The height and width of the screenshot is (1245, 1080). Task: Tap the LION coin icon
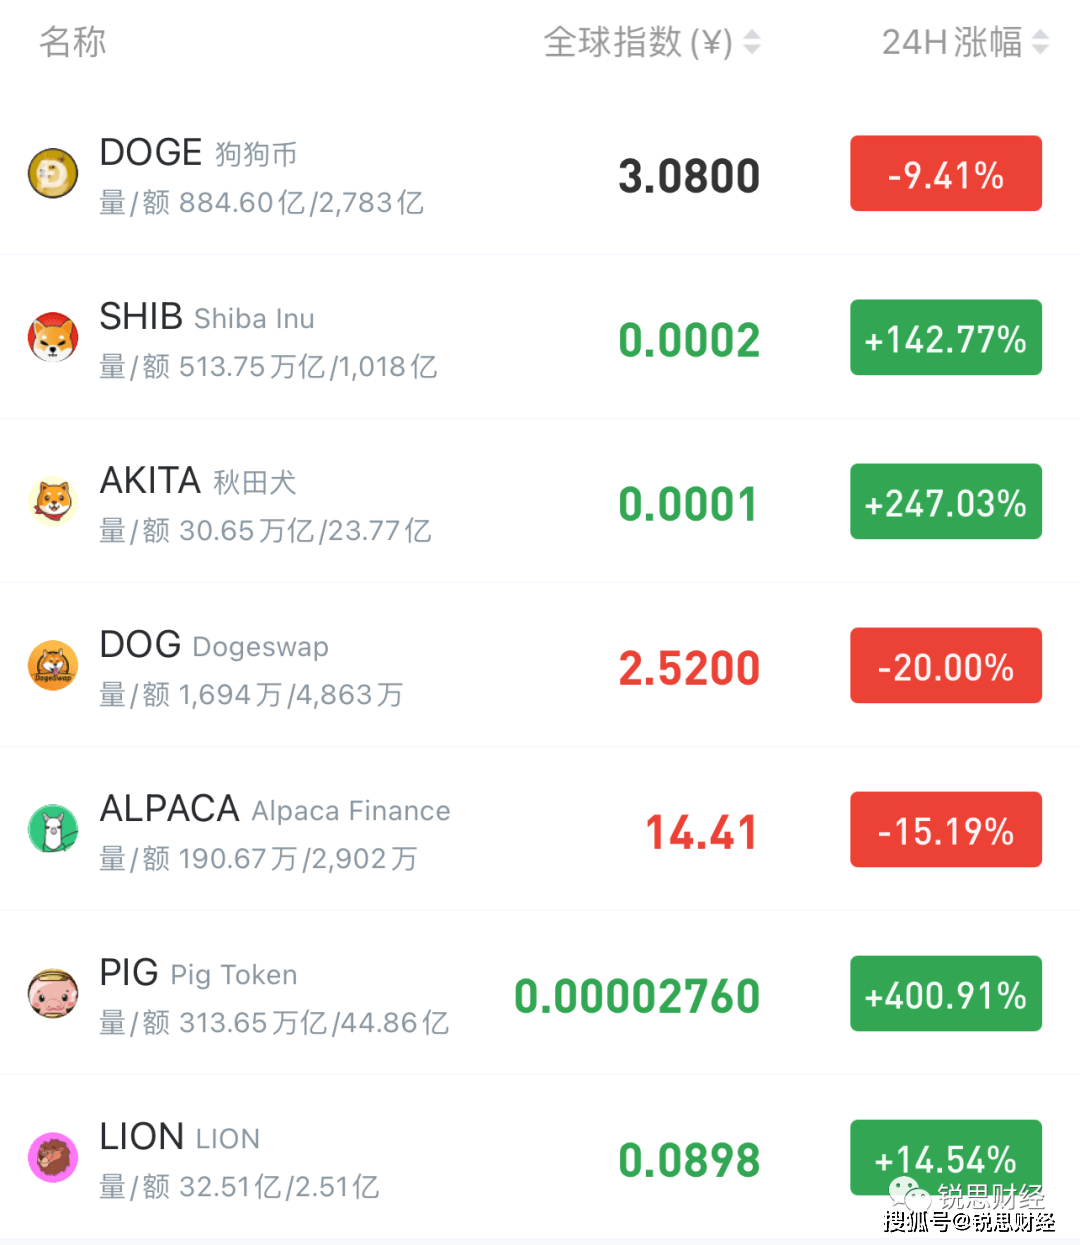pos(53,1158)
